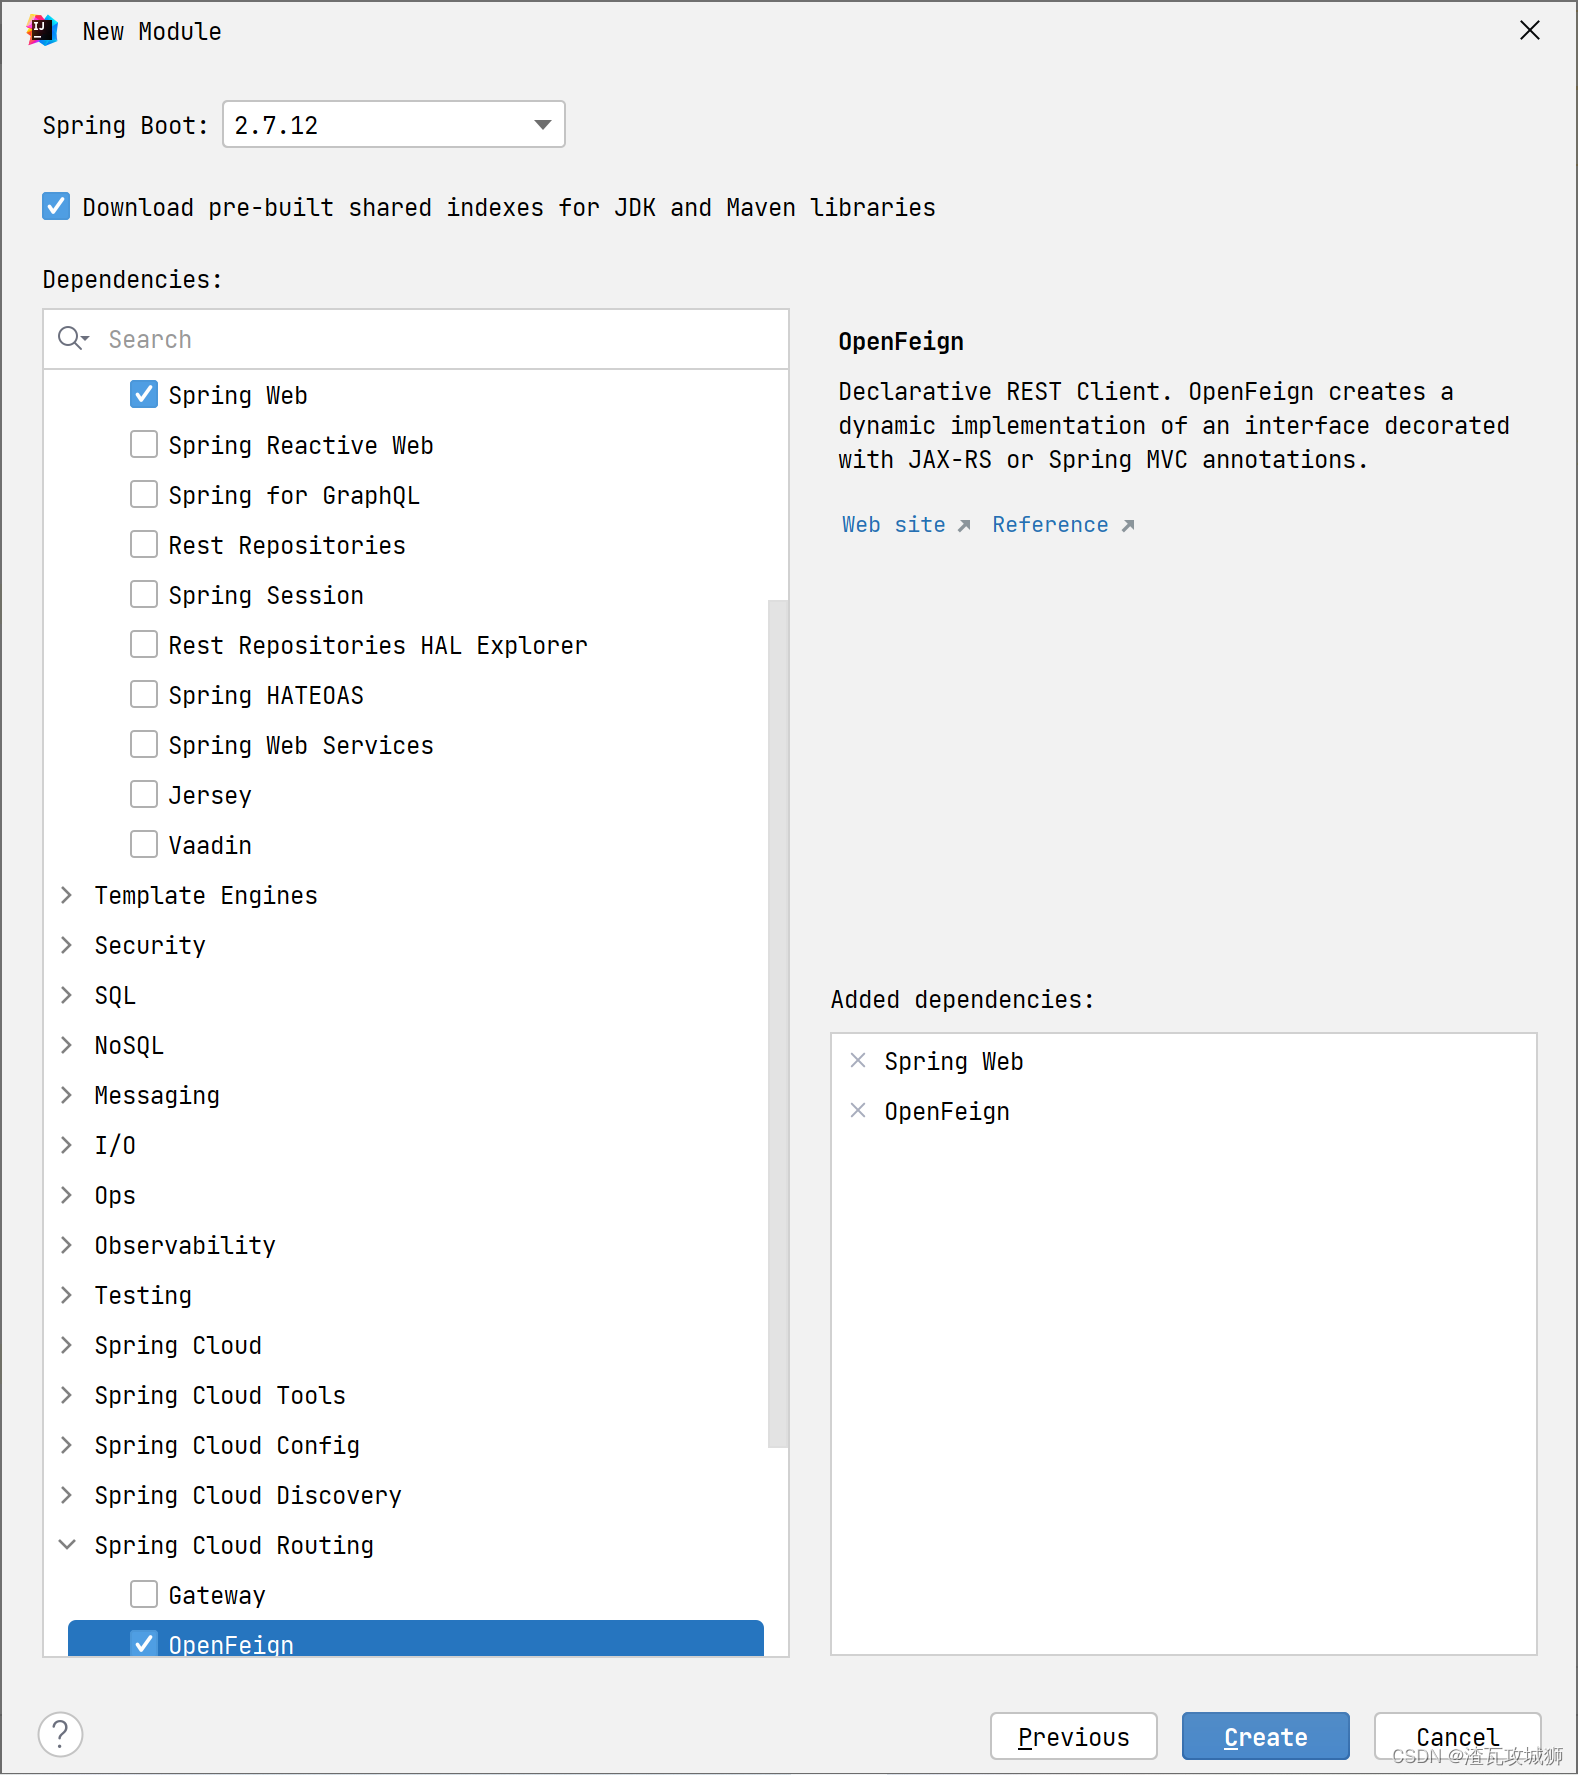Expand the Spring Cloud category

coord(67,1345)
